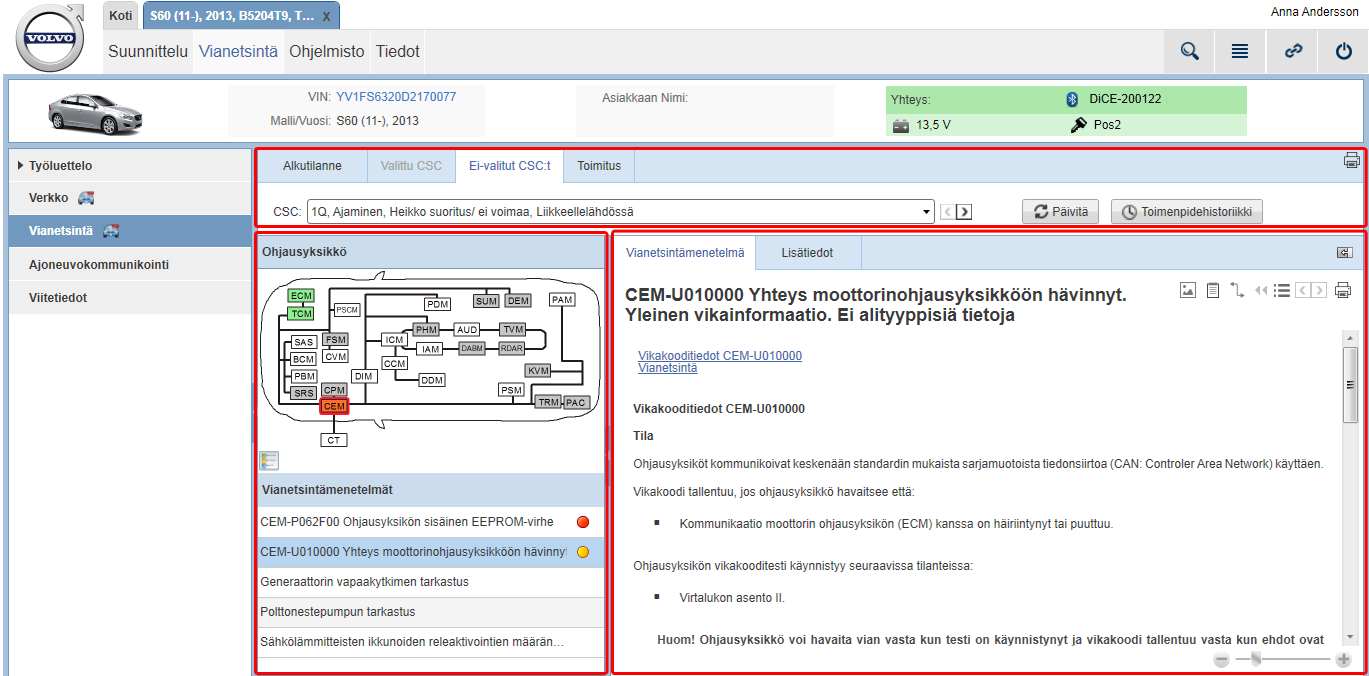Select the SRS unit in the diagram
Viewport: 1369px width, 676px height.
point(304,393)
